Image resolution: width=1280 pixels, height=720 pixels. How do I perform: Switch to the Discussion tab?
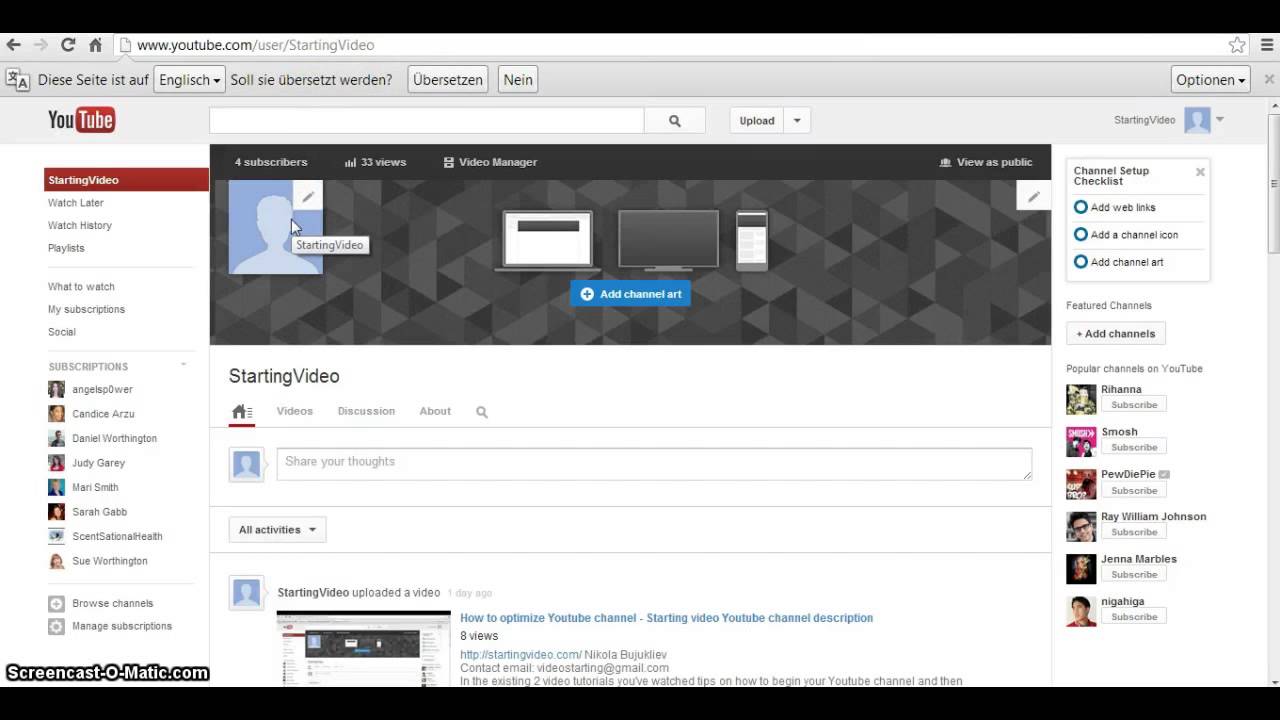click(366, 410)
